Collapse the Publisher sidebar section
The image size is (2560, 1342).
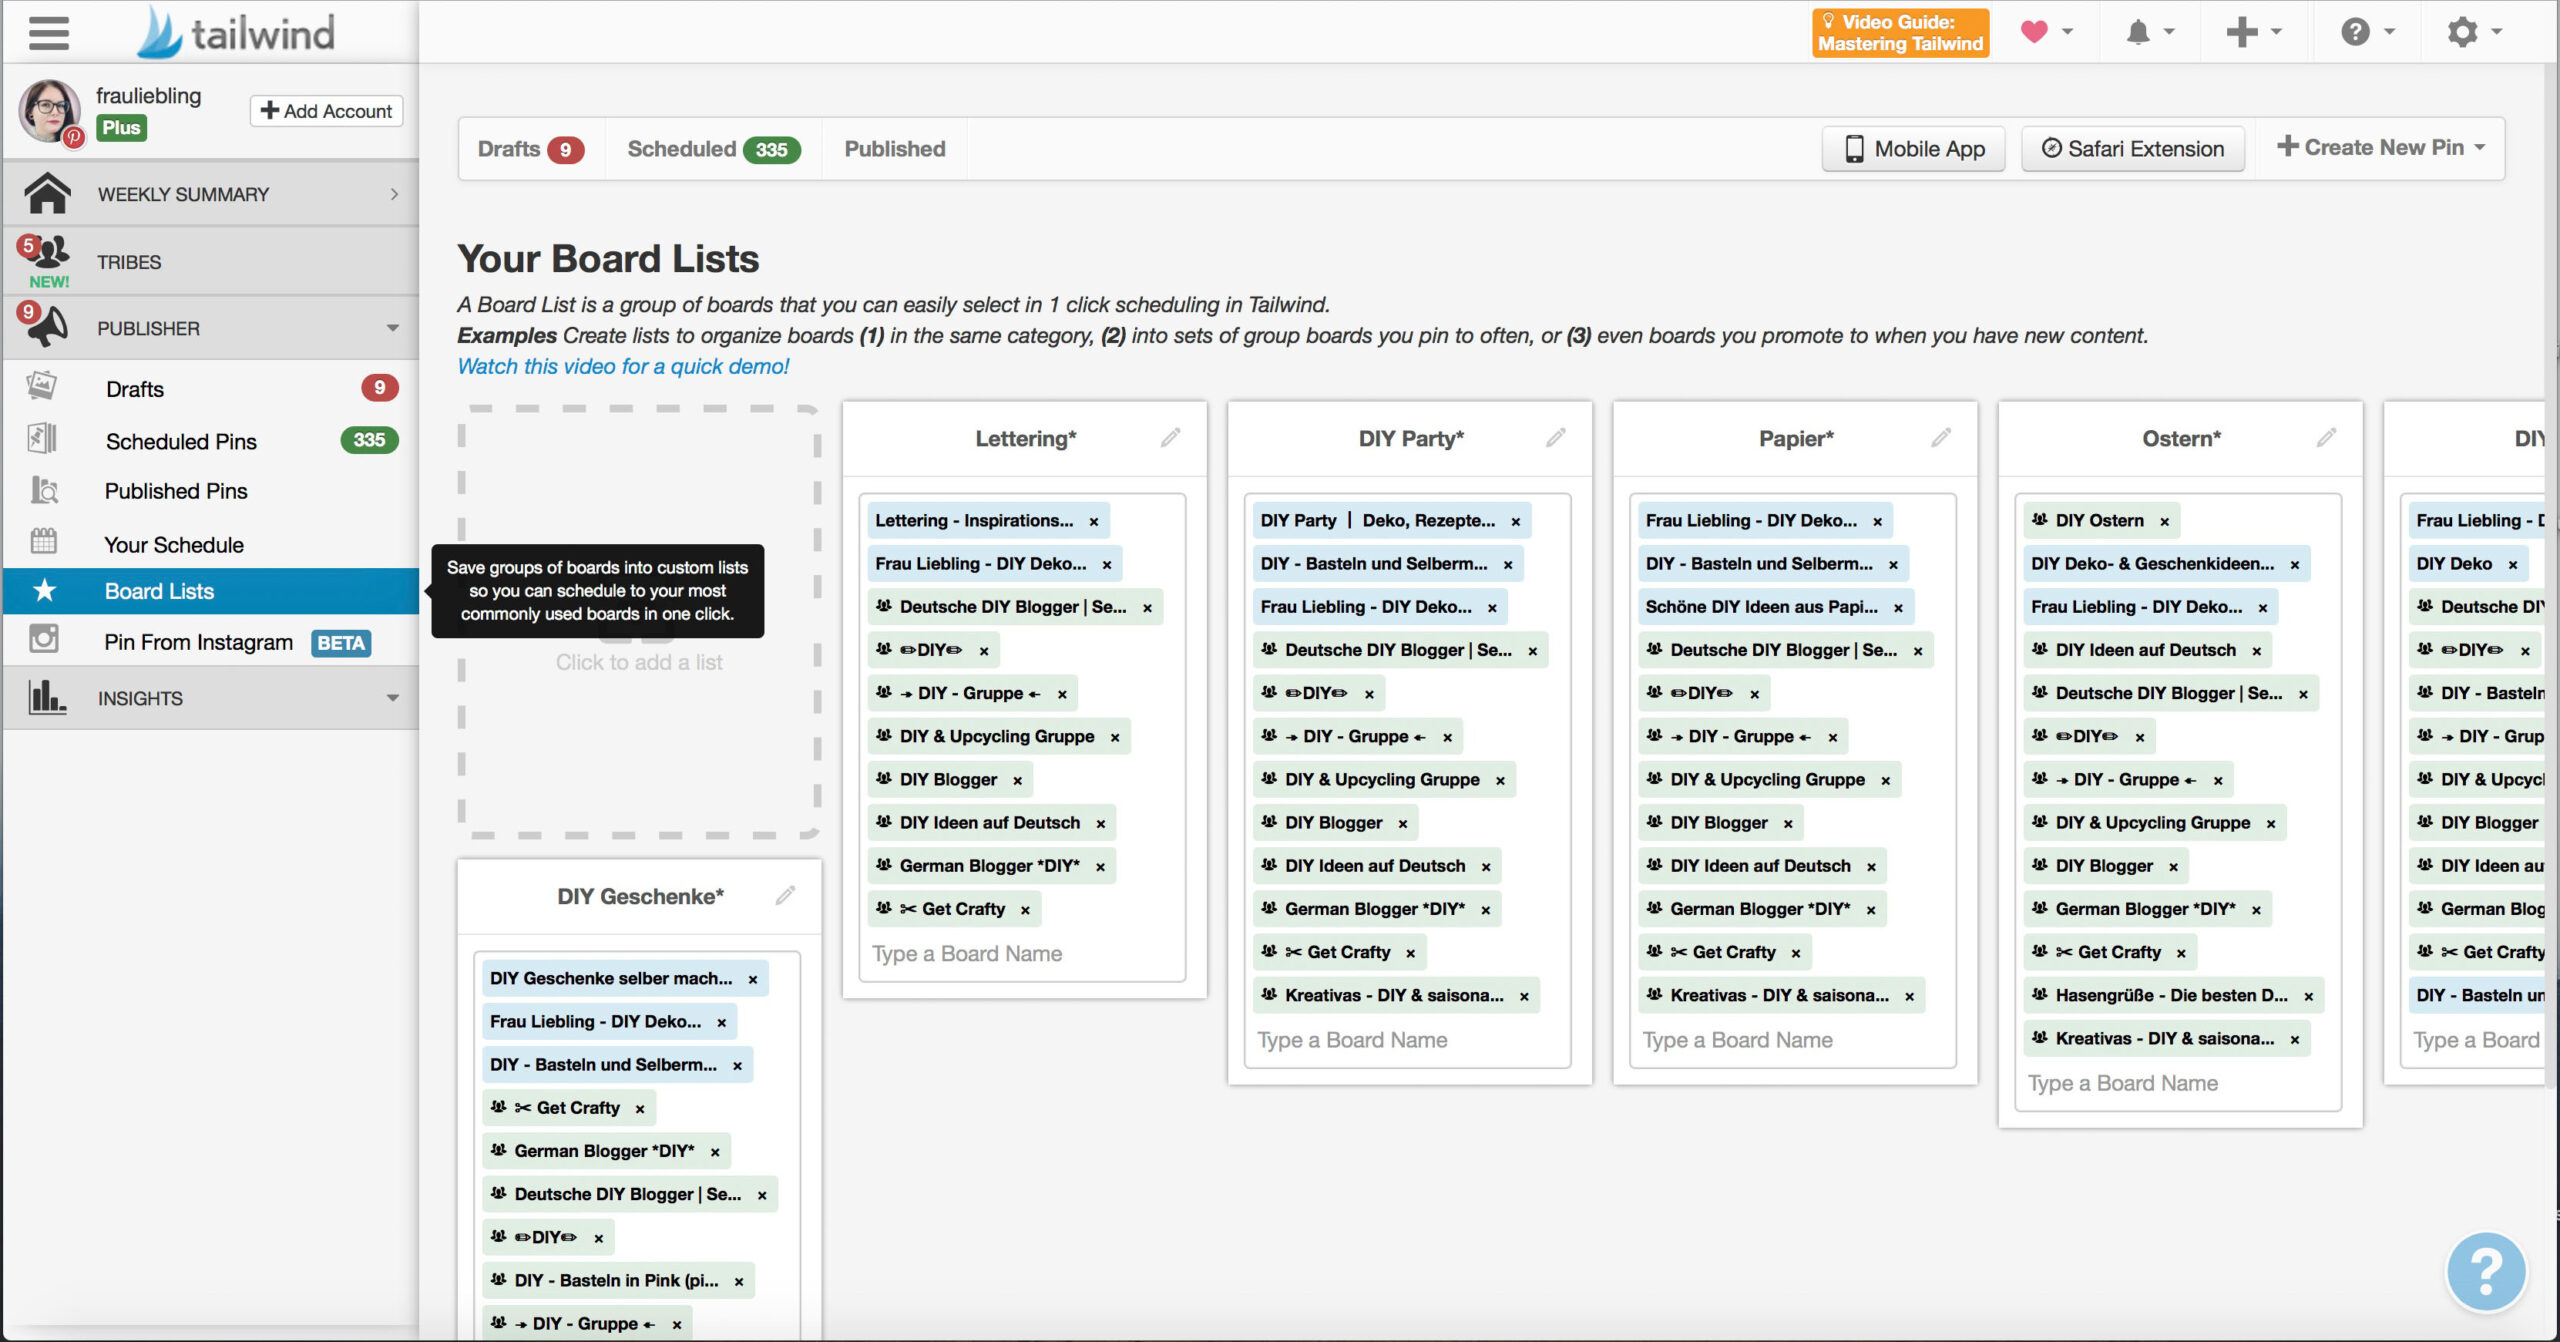[393, 328]
